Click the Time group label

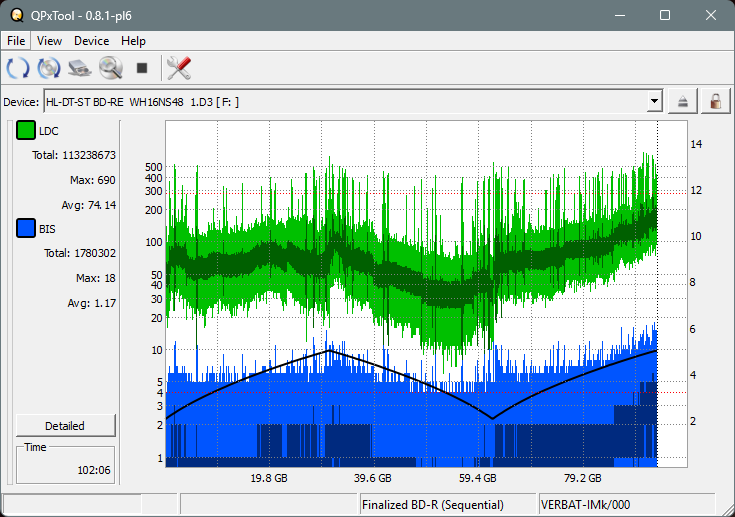click(35, 447)
